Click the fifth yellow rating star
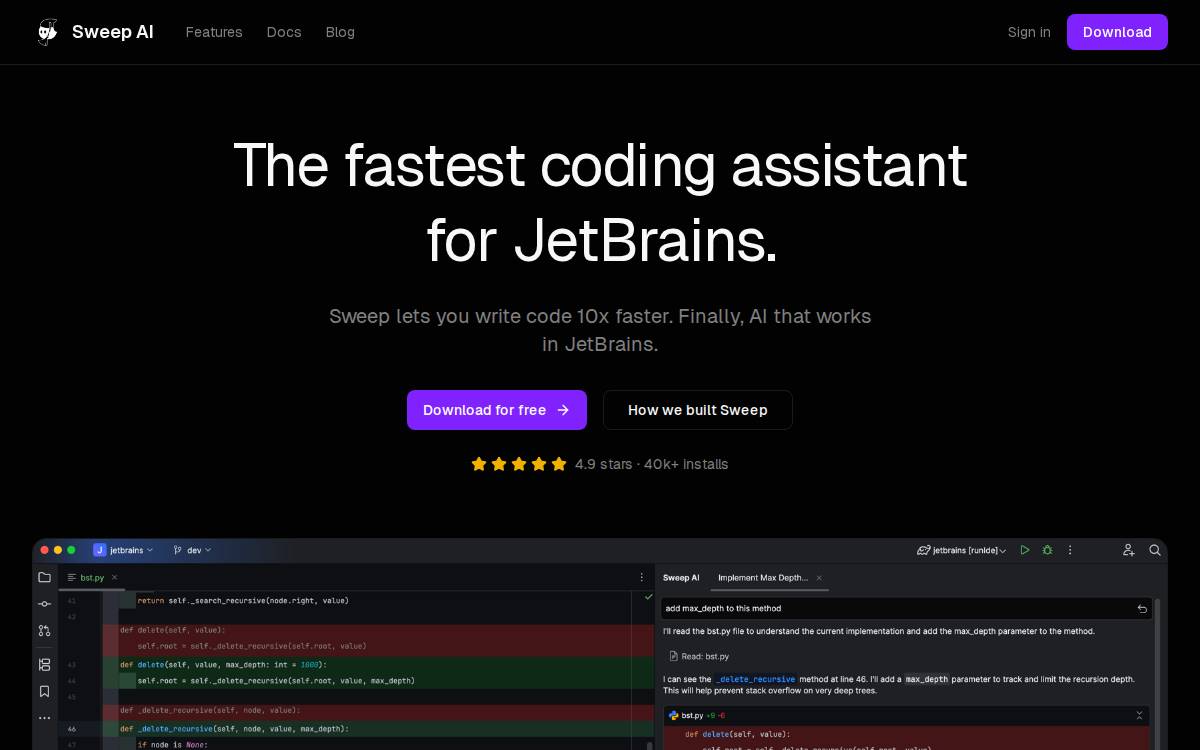The height and width of the screenshot is (750, 1200). [559, 464]
